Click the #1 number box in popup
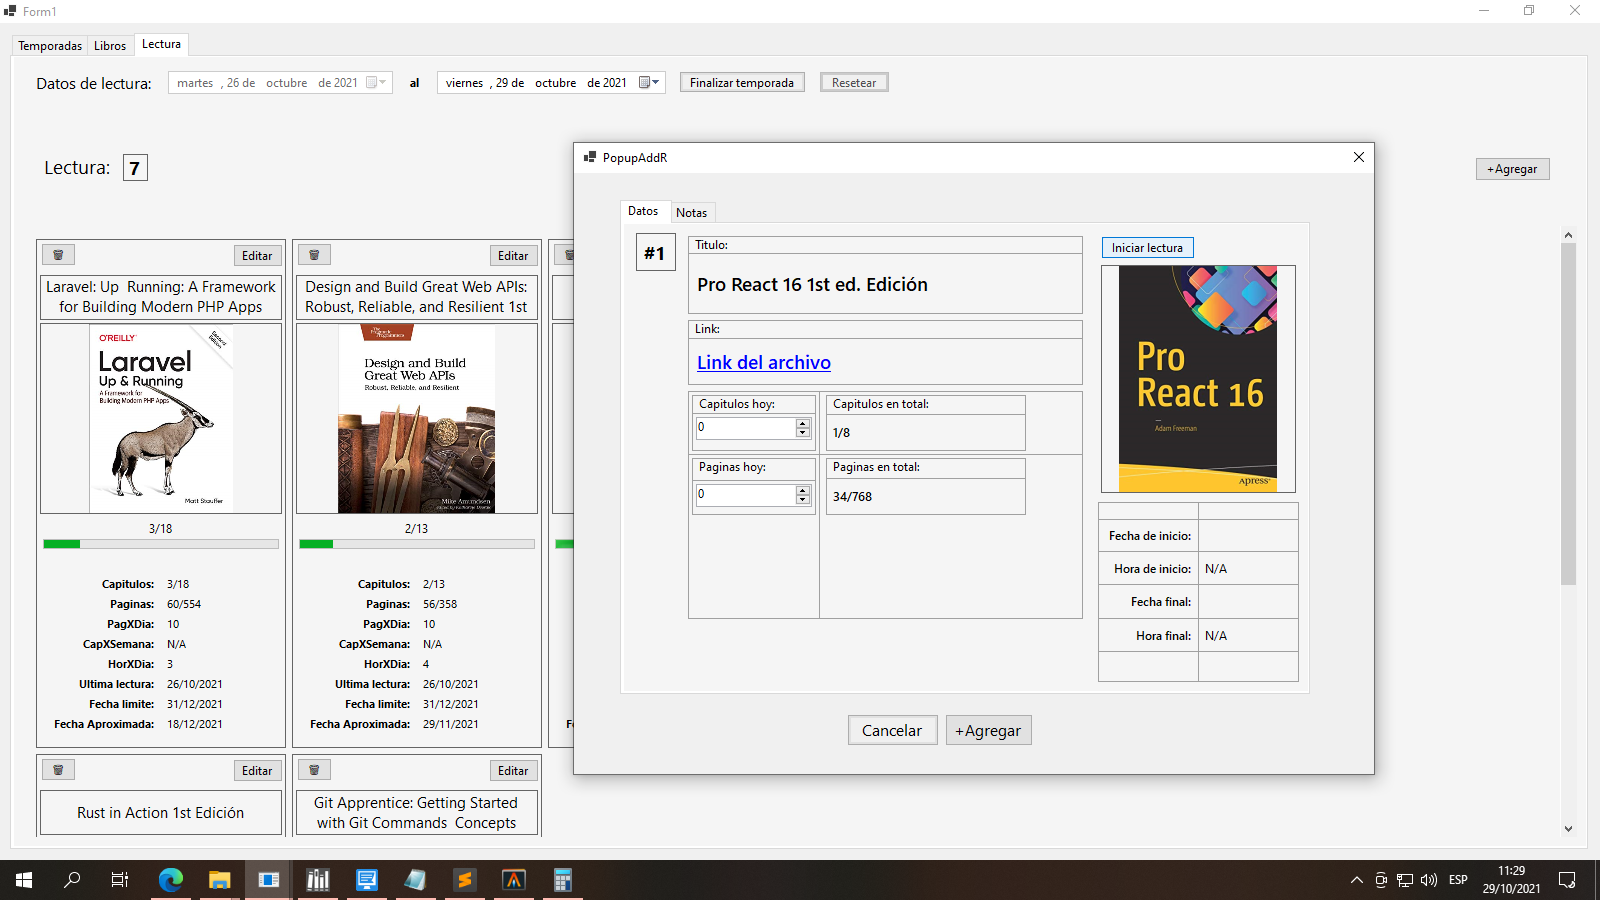 [656, 253]
